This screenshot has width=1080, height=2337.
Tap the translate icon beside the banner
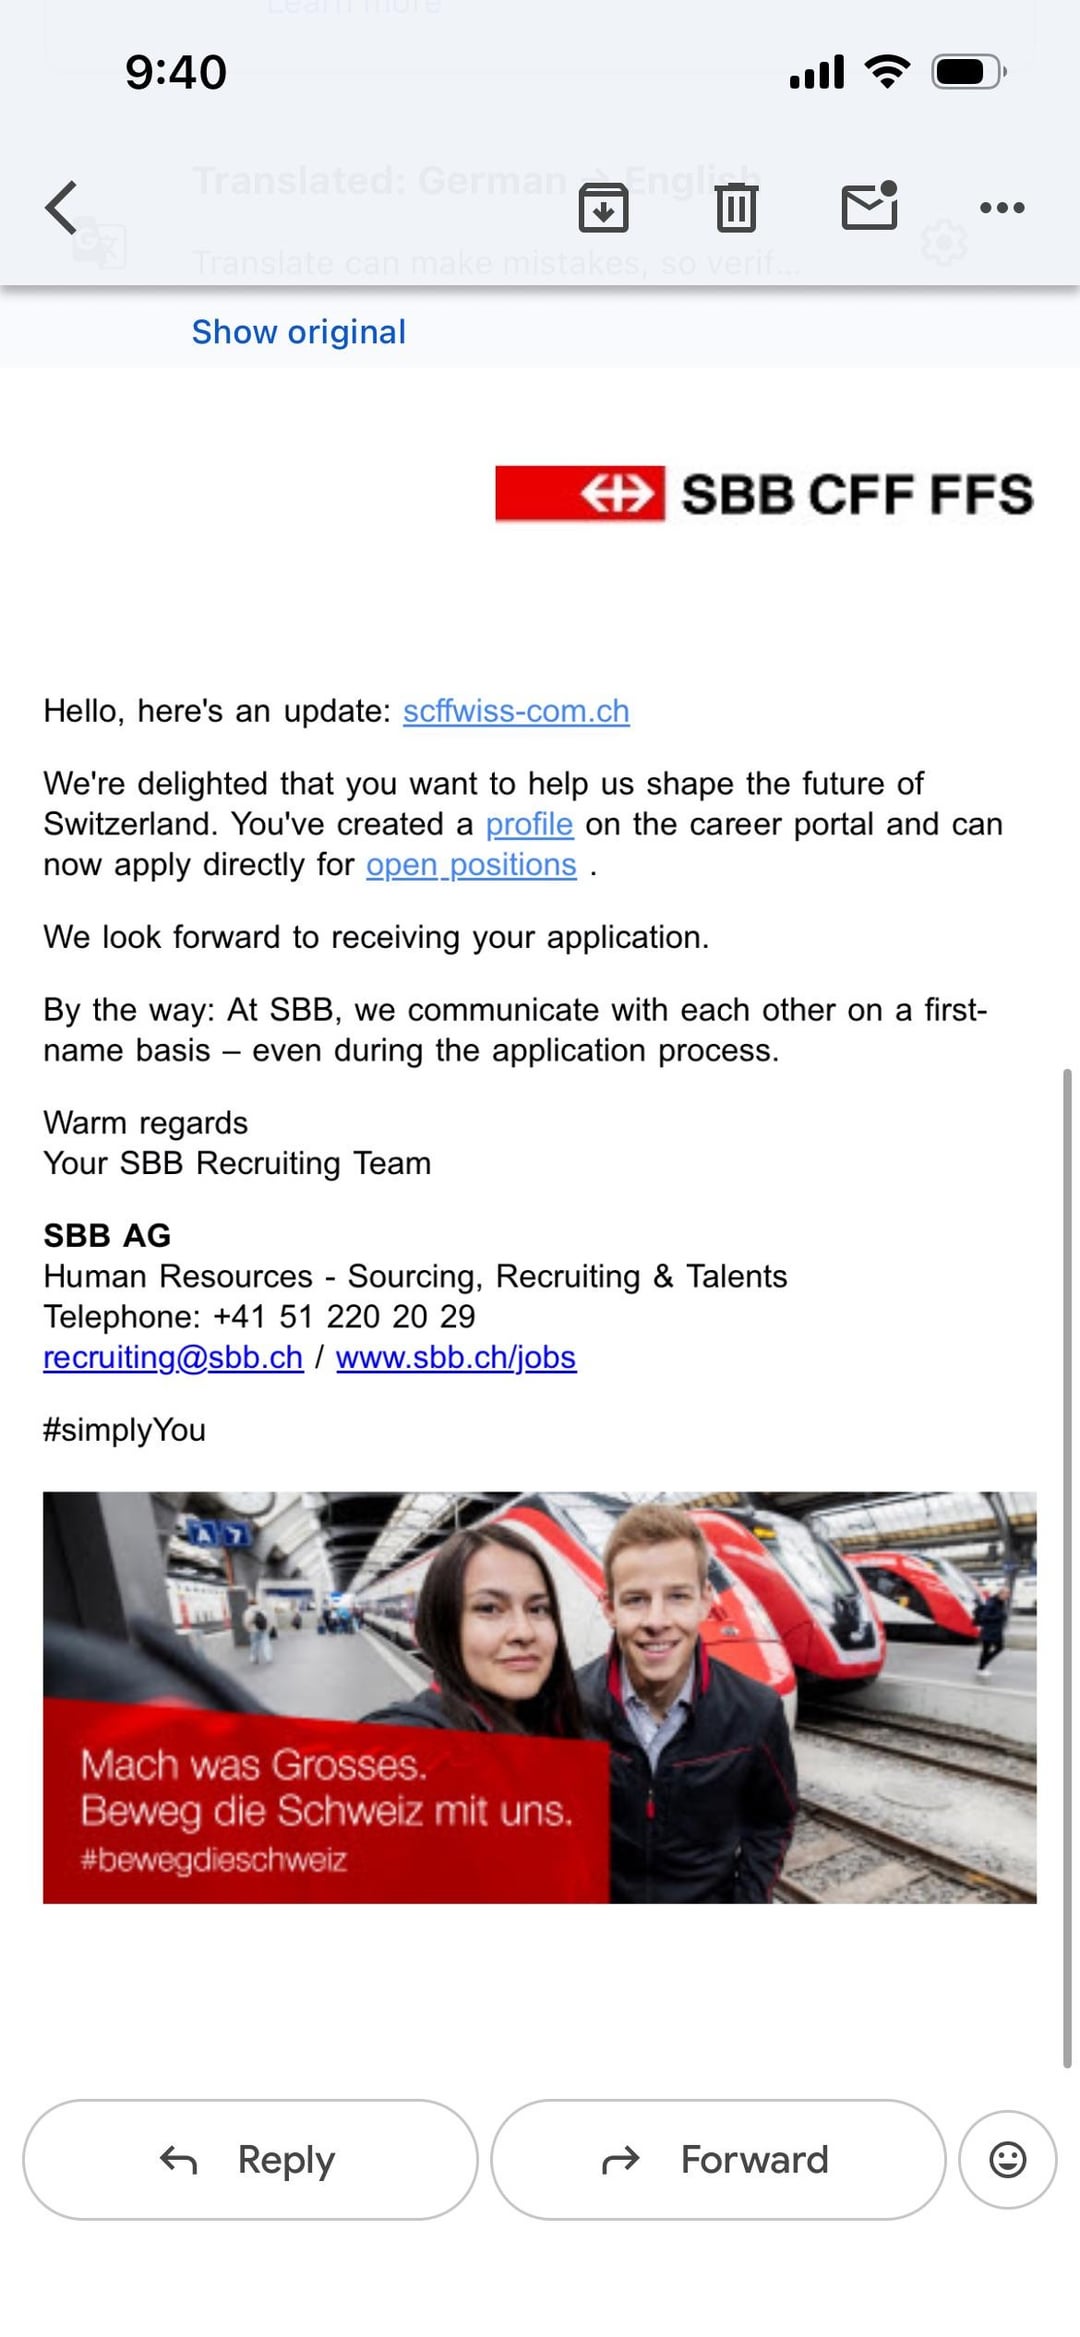(x=100, y=243)
